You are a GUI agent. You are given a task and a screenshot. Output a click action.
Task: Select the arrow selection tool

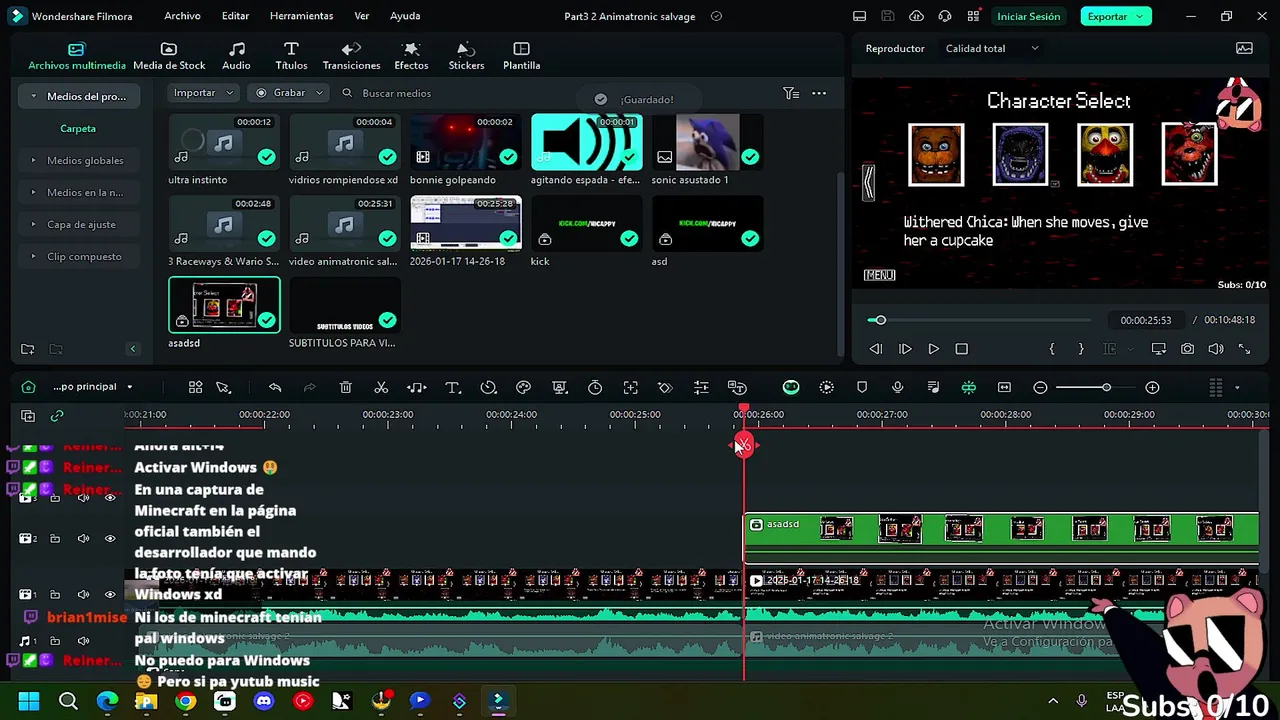pos(223,387)
